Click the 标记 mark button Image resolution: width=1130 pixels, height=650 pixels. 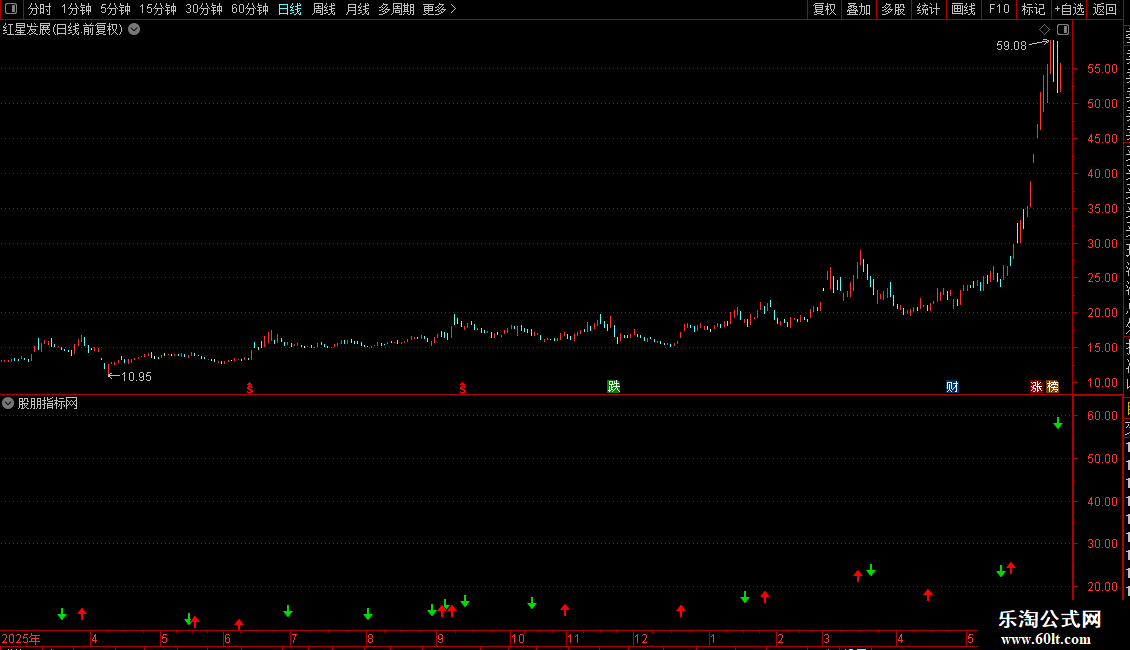pyautogui.click(x=1033, y=9)
